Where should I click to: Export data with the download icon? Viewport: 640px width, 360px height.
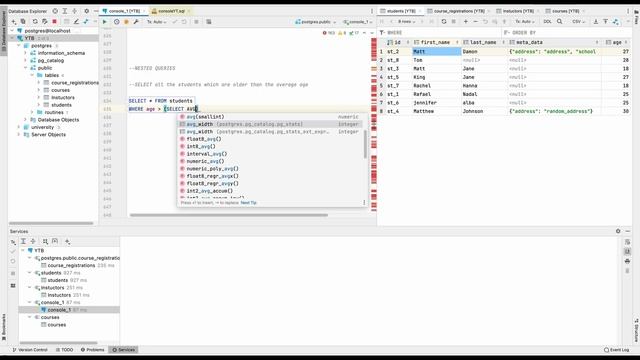(596, 22)
